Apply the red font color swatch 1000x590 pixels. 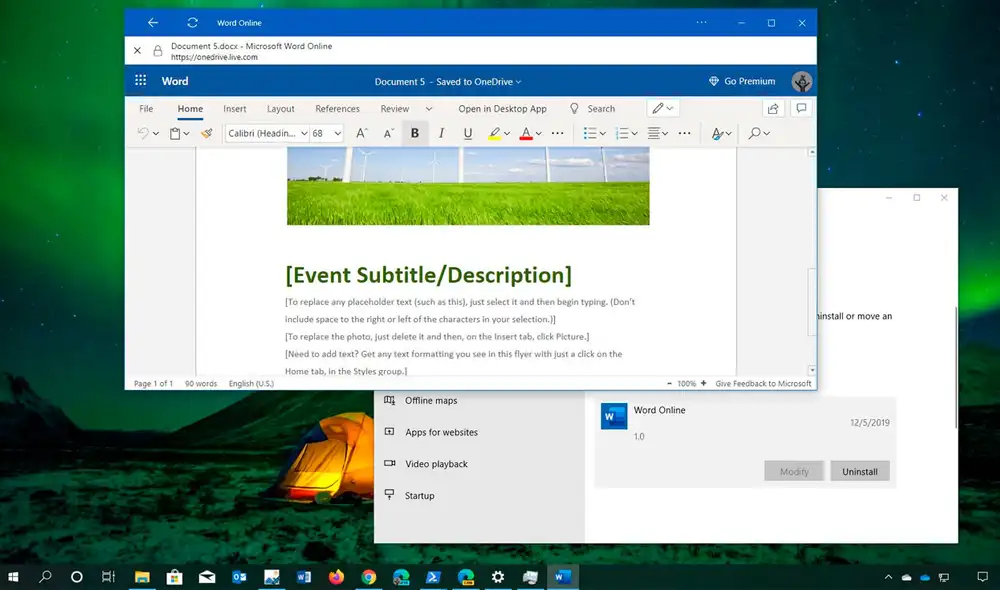(525, 133)
